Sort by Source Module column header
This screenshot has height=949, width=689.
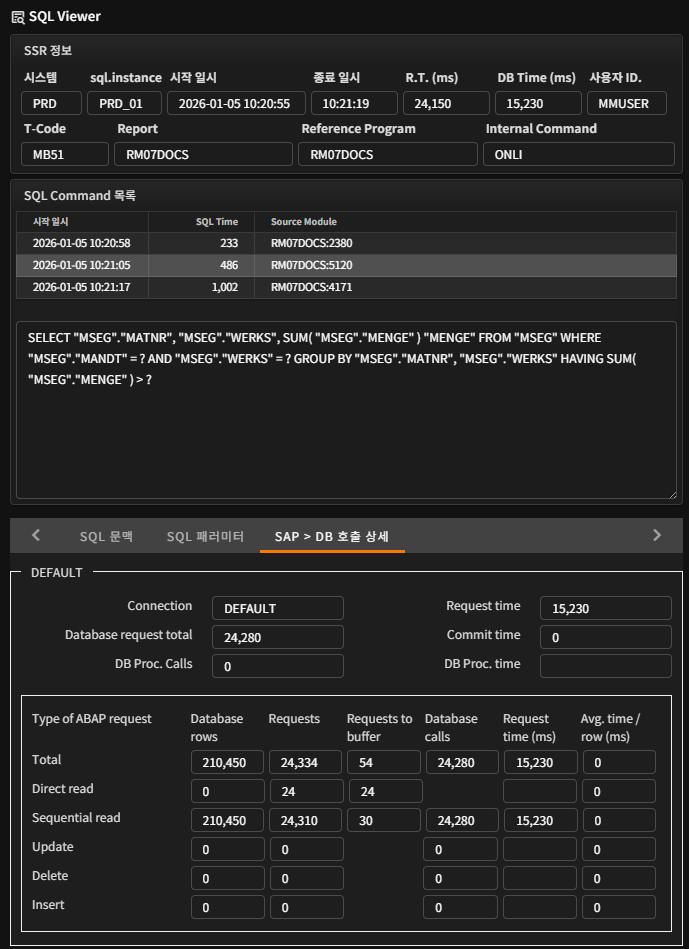coord(465,222)
